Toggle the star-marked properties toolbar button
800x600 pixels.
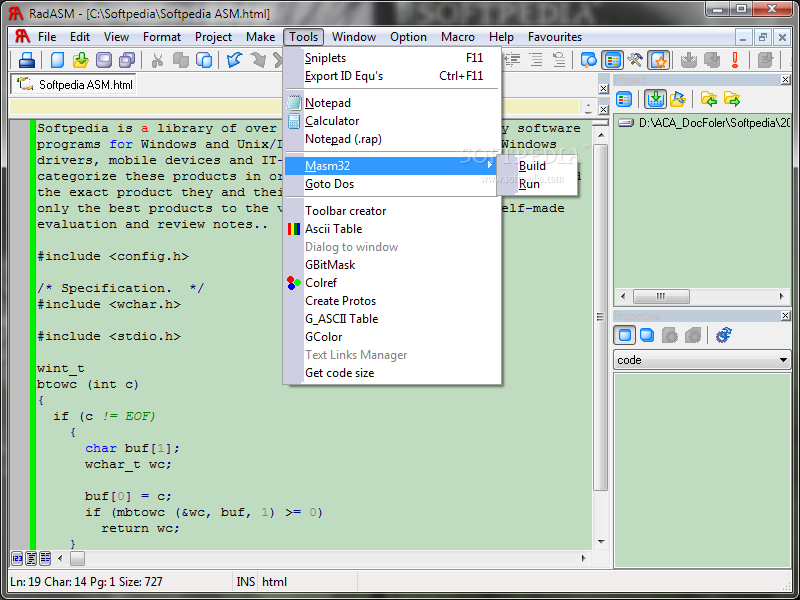659,60
